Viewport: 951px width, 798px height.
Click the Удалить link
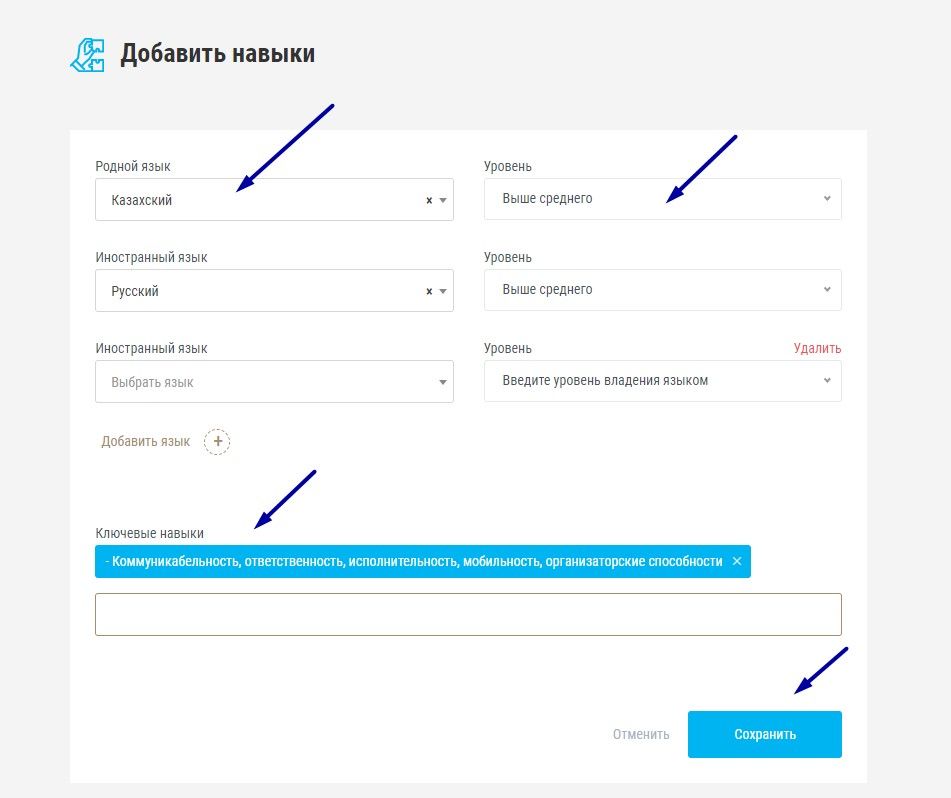pyautogui.click(x=817, y=348)
